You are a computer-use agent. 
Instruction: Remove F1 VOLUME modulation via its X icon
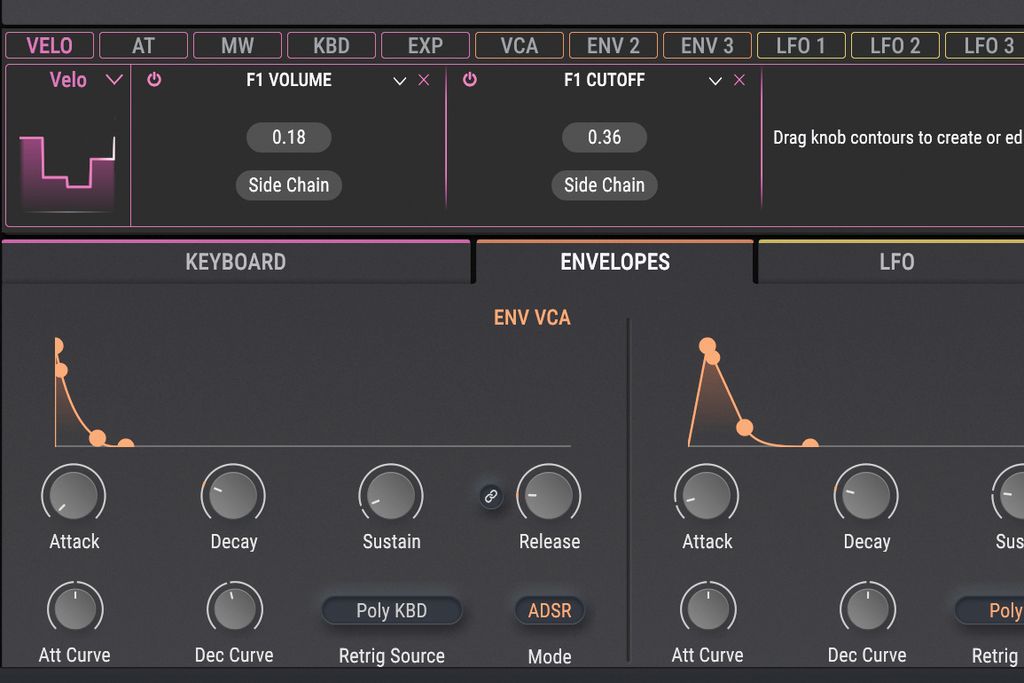point(423,81)
